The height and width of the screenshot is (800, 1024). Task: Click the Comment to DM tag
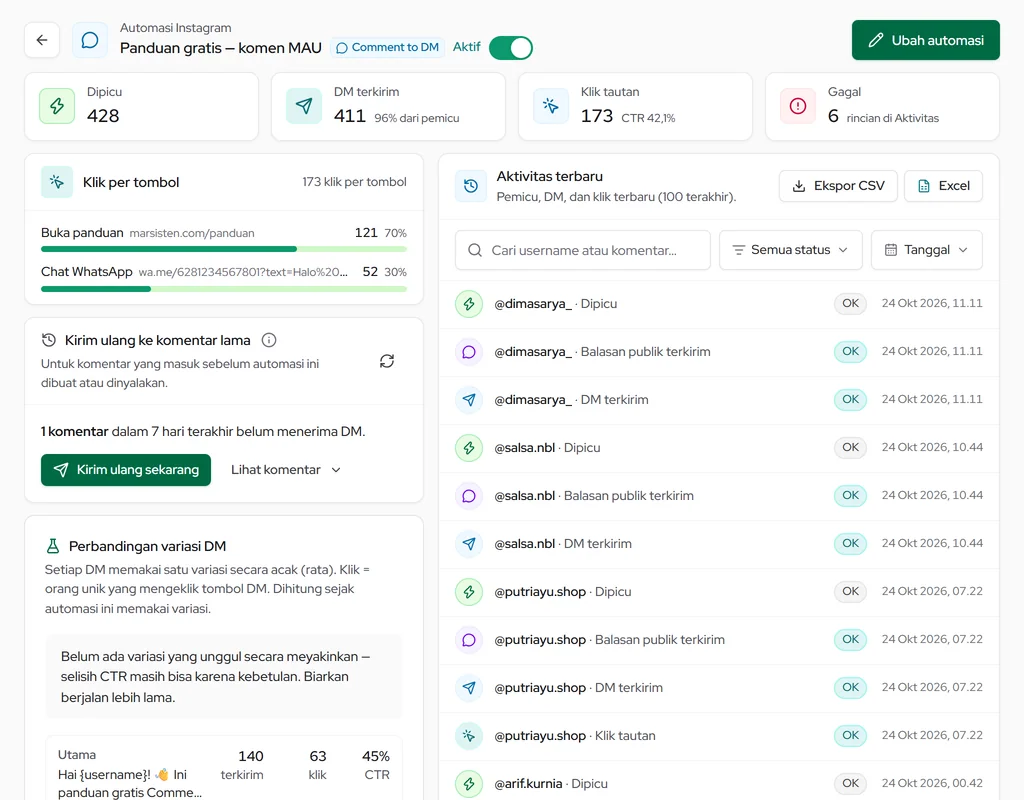click(x=388, y=48)
